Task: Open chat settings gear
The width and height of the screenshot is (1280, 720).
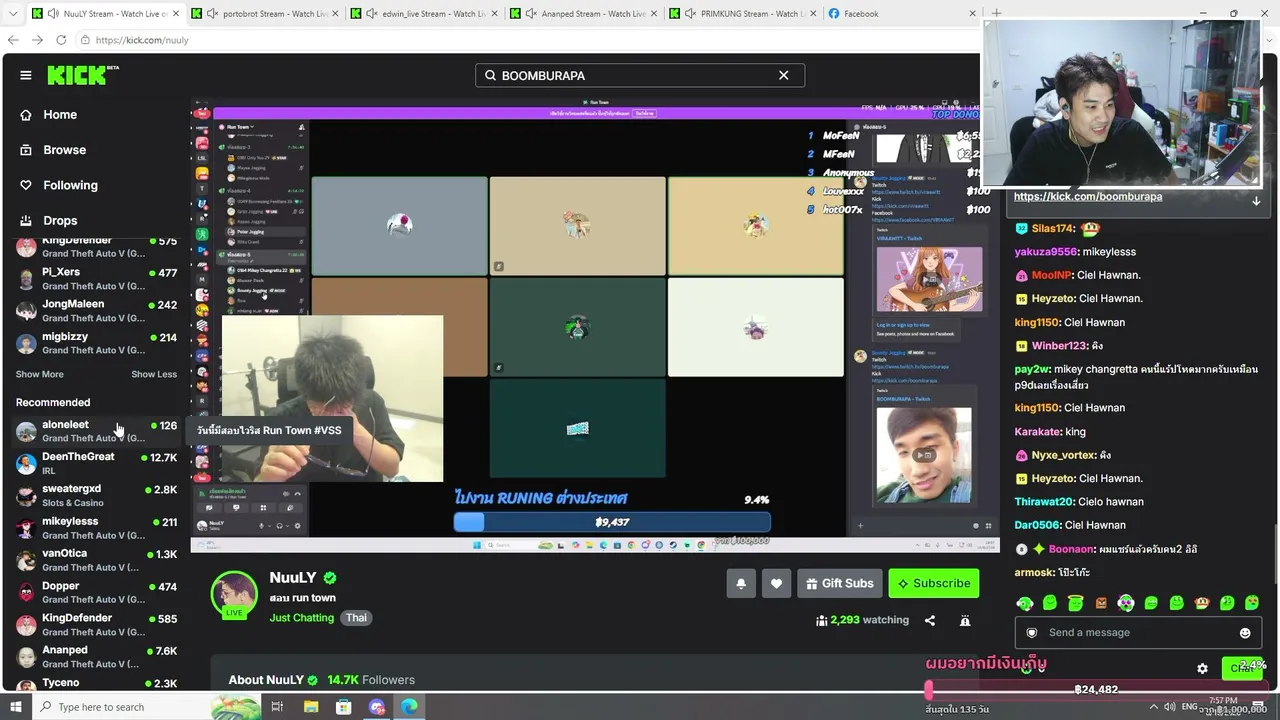Action: (1202, 668)
